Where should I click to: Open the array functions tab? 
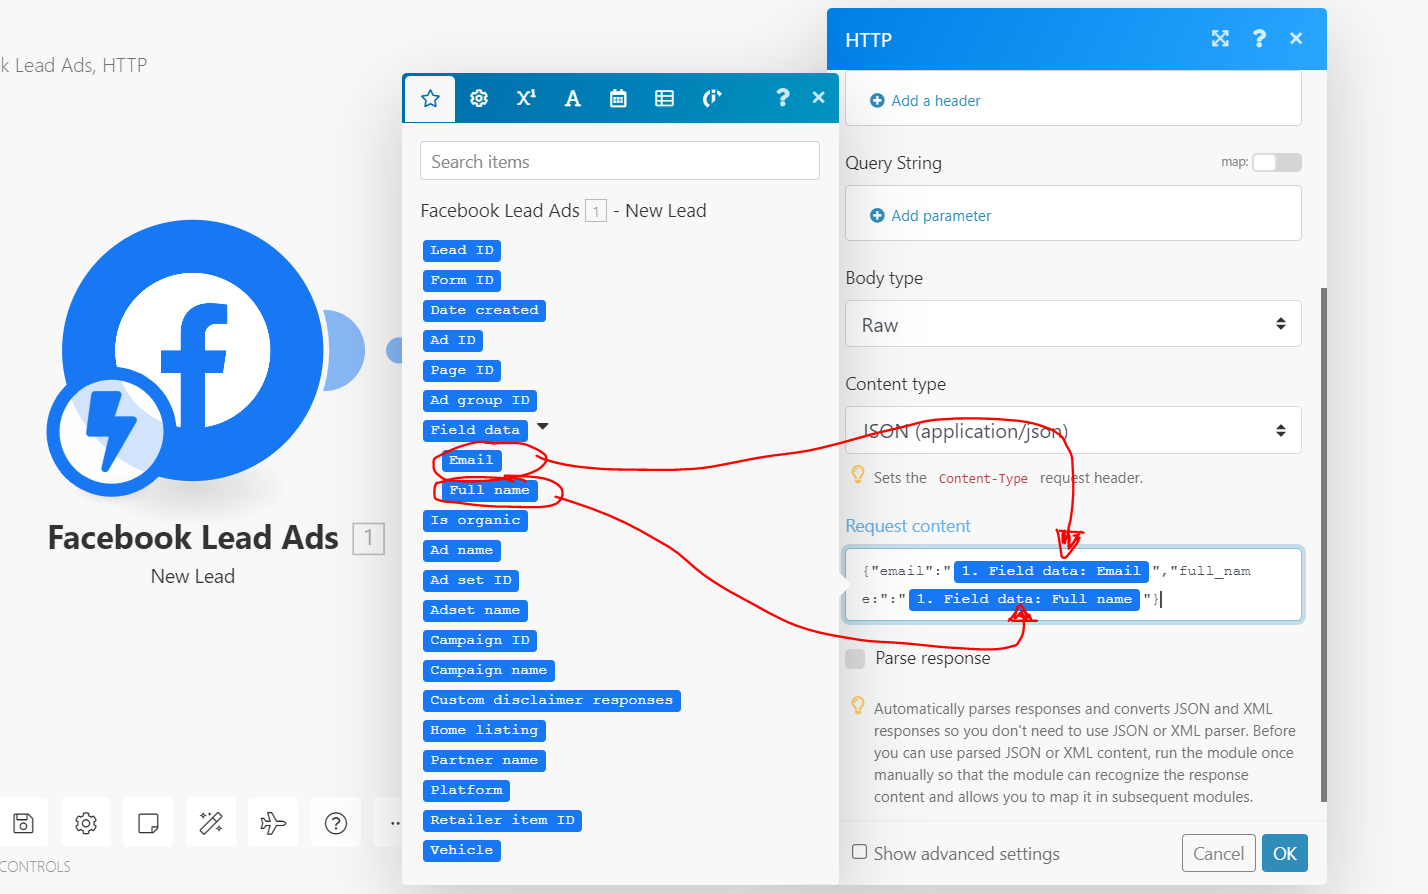[x=664, y=98]
